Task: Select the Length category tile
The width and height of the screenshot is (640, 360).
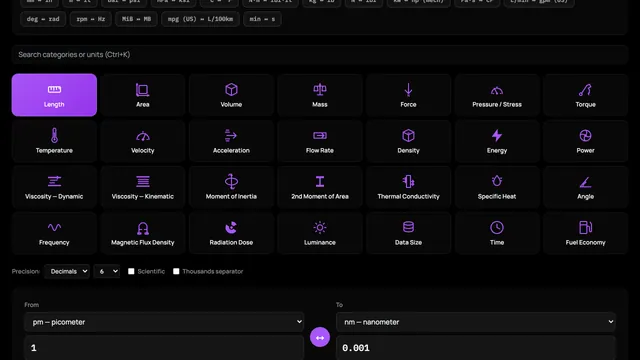Action: 54,95
